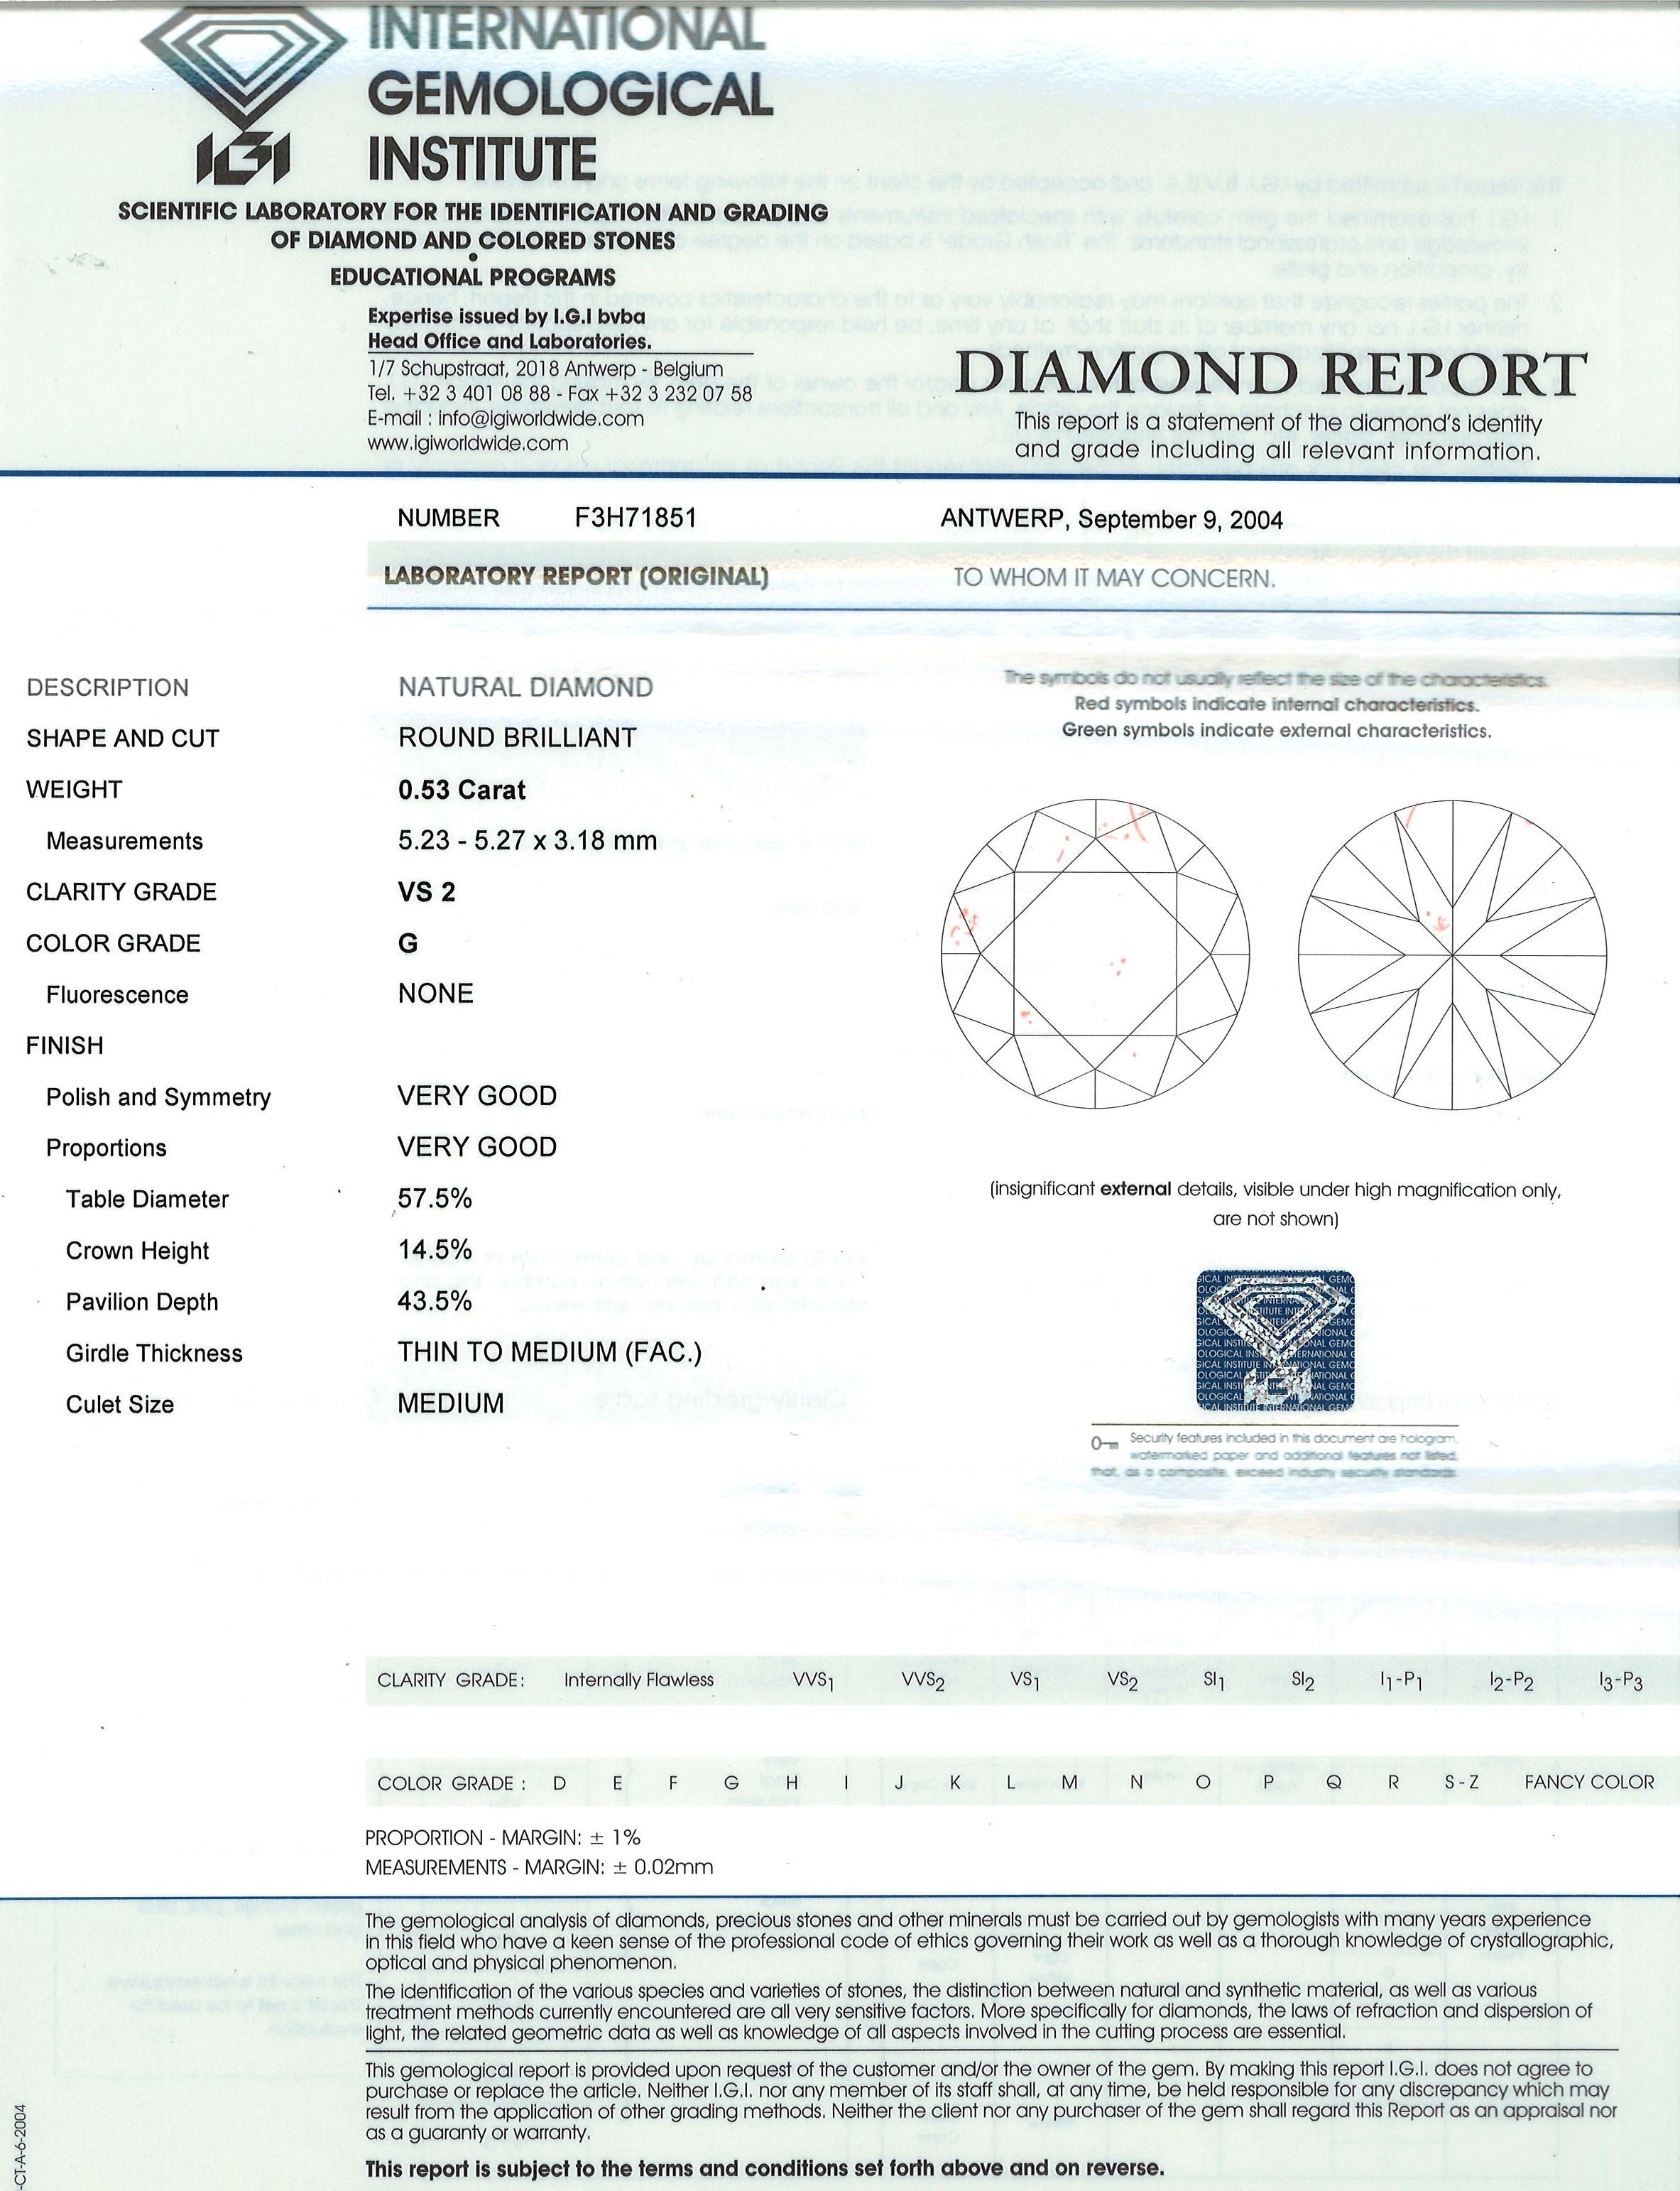The width and height of the screenshot is (1680, 2191).
Task: Click the ANTWERP, September 9, 2004 date
Action: coord(1111,519)
